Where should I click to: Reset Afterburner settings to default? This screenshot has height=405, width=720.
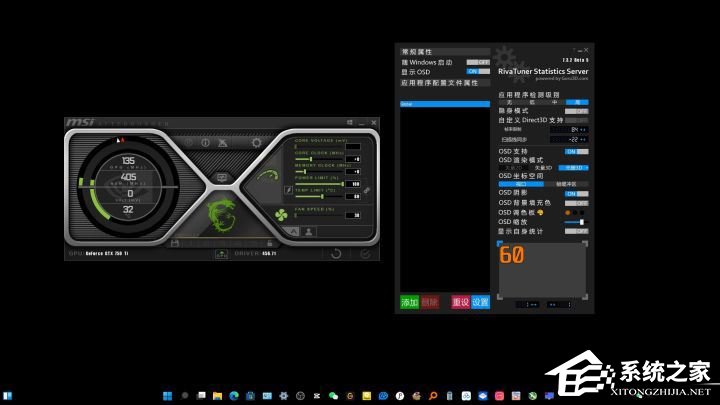pyautogui.click(x=336, y=253)
